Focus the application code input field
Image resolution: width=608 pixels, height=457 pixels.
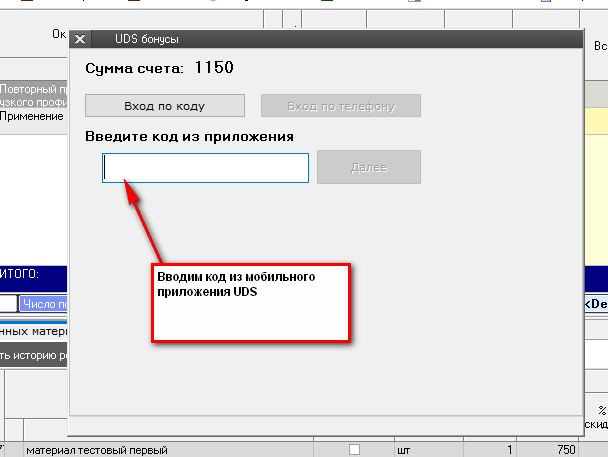[x=206, y=168]
